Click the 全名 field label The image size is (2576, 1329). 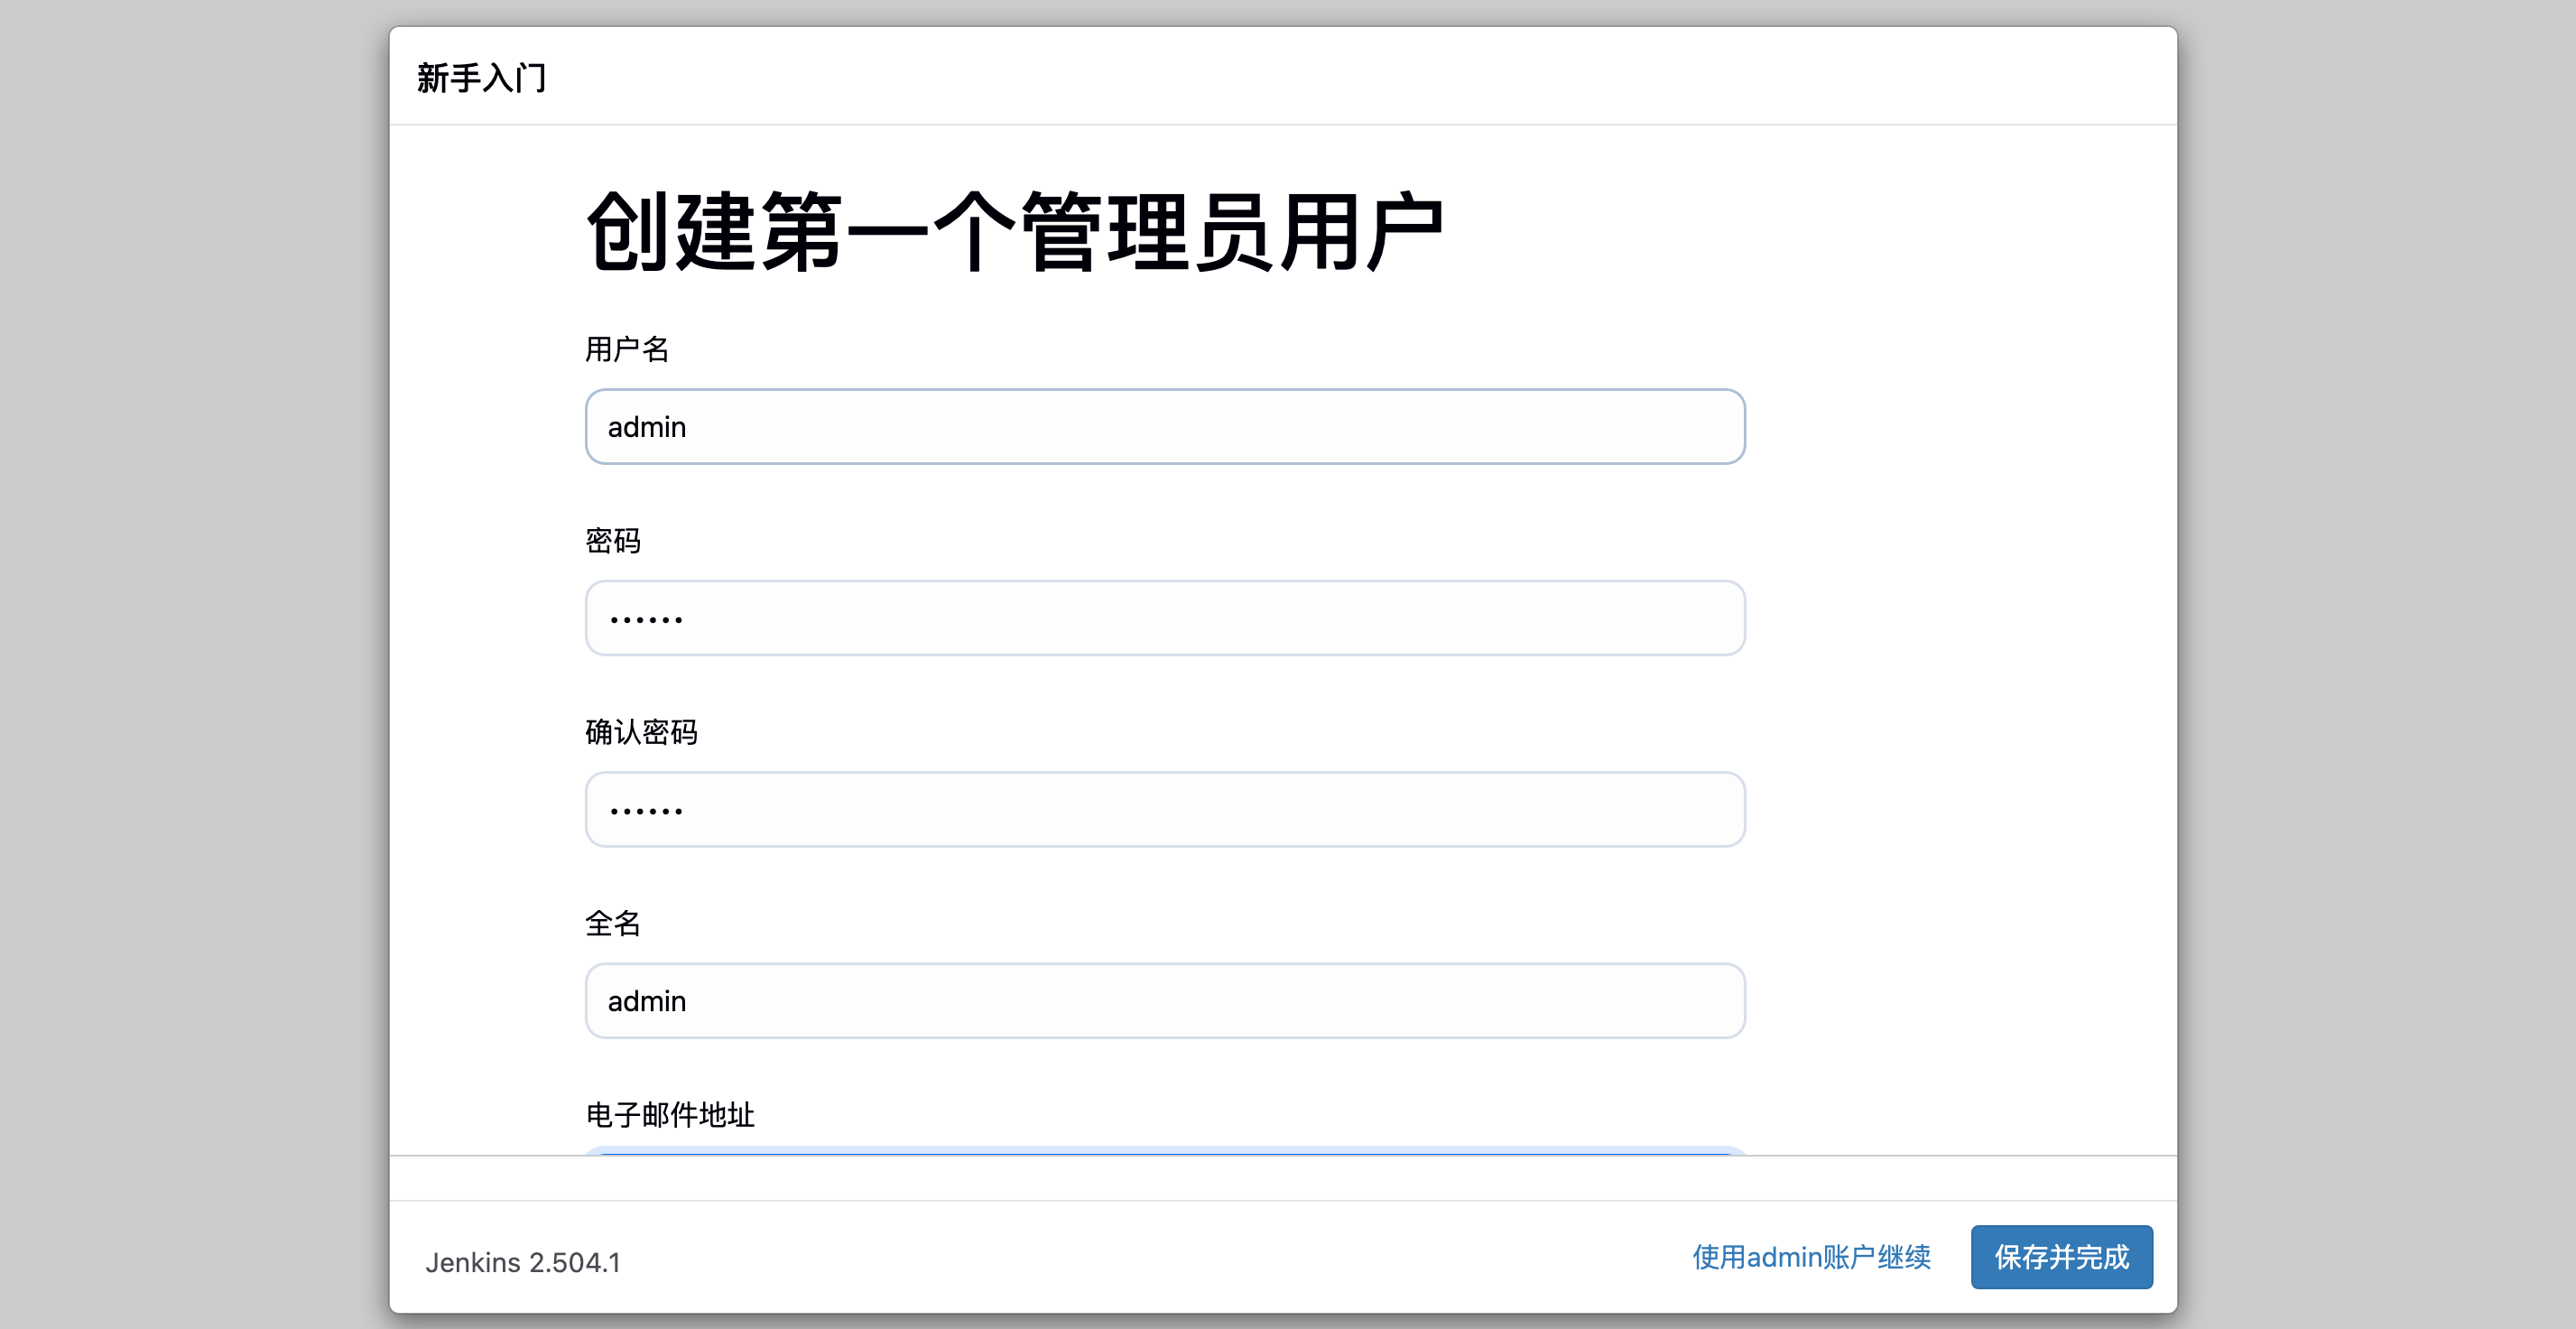coord(613,923)
